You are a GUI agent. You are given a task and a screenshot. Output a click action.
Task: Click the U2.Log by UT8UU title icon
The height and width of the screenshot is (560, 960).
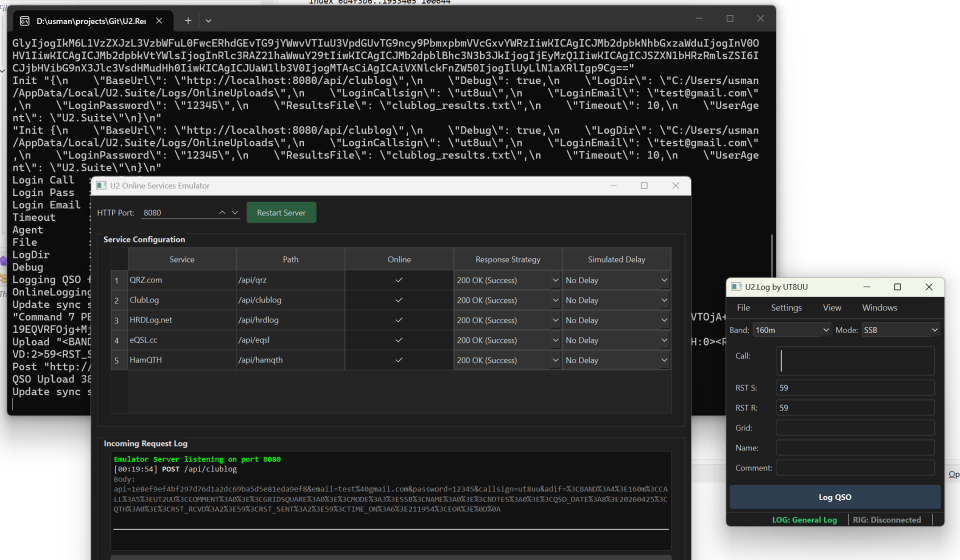736,286
